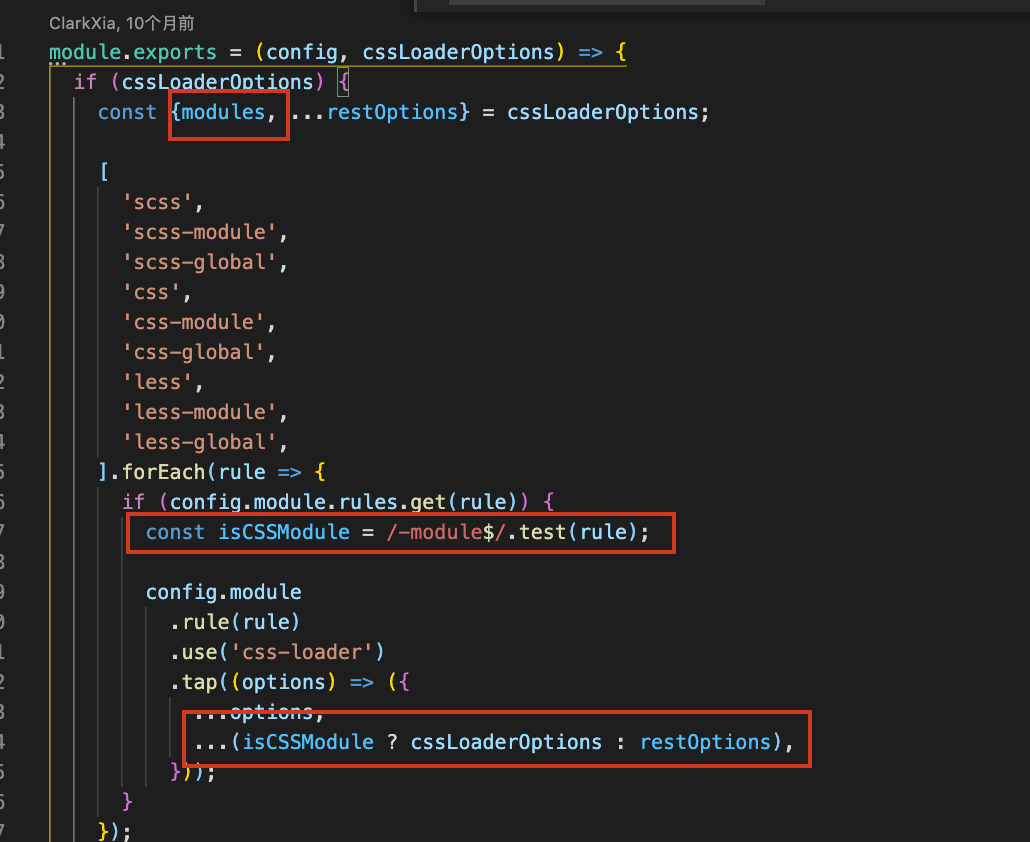
Task: Click the 'scss-module' string entry
Action: [x=200, y=233]
